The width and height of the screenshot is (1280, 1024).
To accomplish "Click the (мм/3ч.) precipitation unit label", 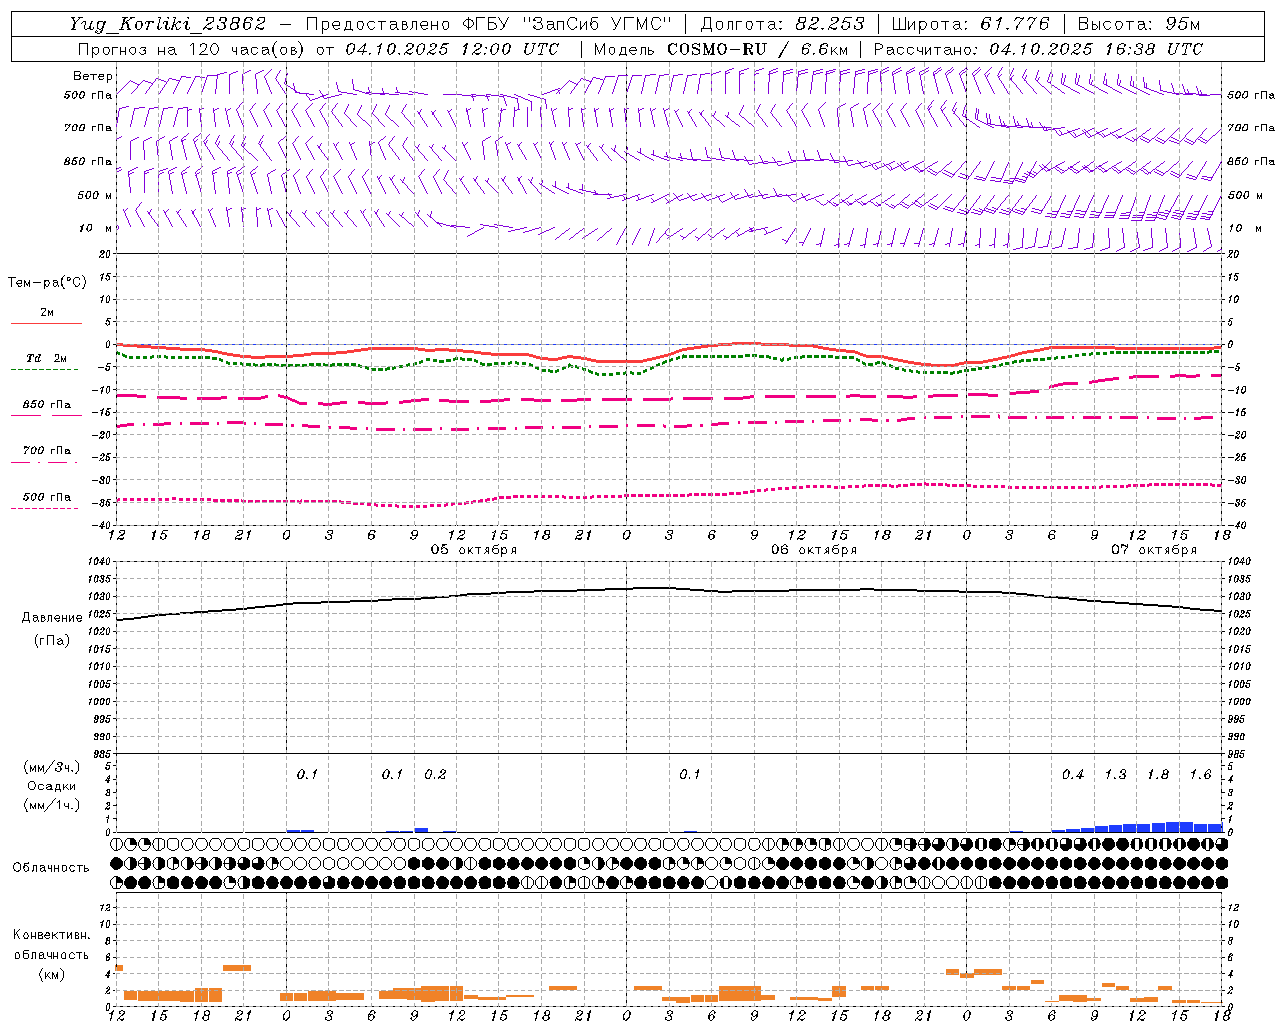I will (x=52, y=767).
